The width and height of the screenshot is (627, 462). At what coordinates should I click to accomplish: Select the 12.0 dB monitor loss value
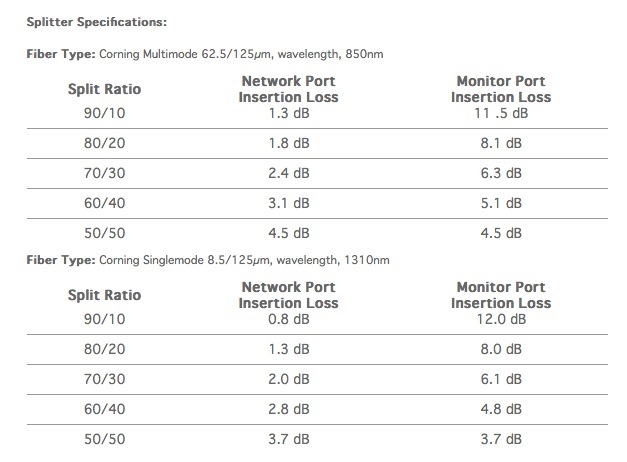501,319
